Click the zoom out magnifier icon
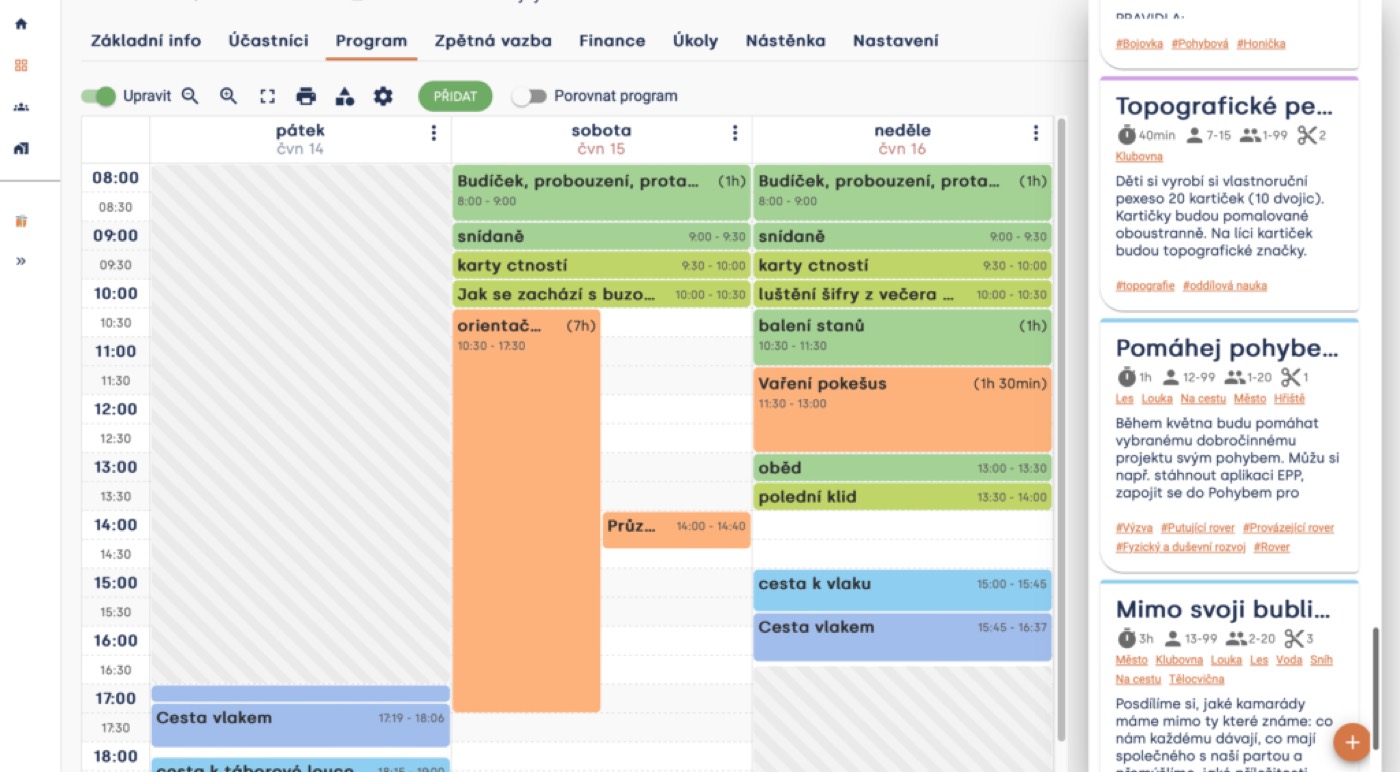The image size is (1400, 772). coord(190,96)
